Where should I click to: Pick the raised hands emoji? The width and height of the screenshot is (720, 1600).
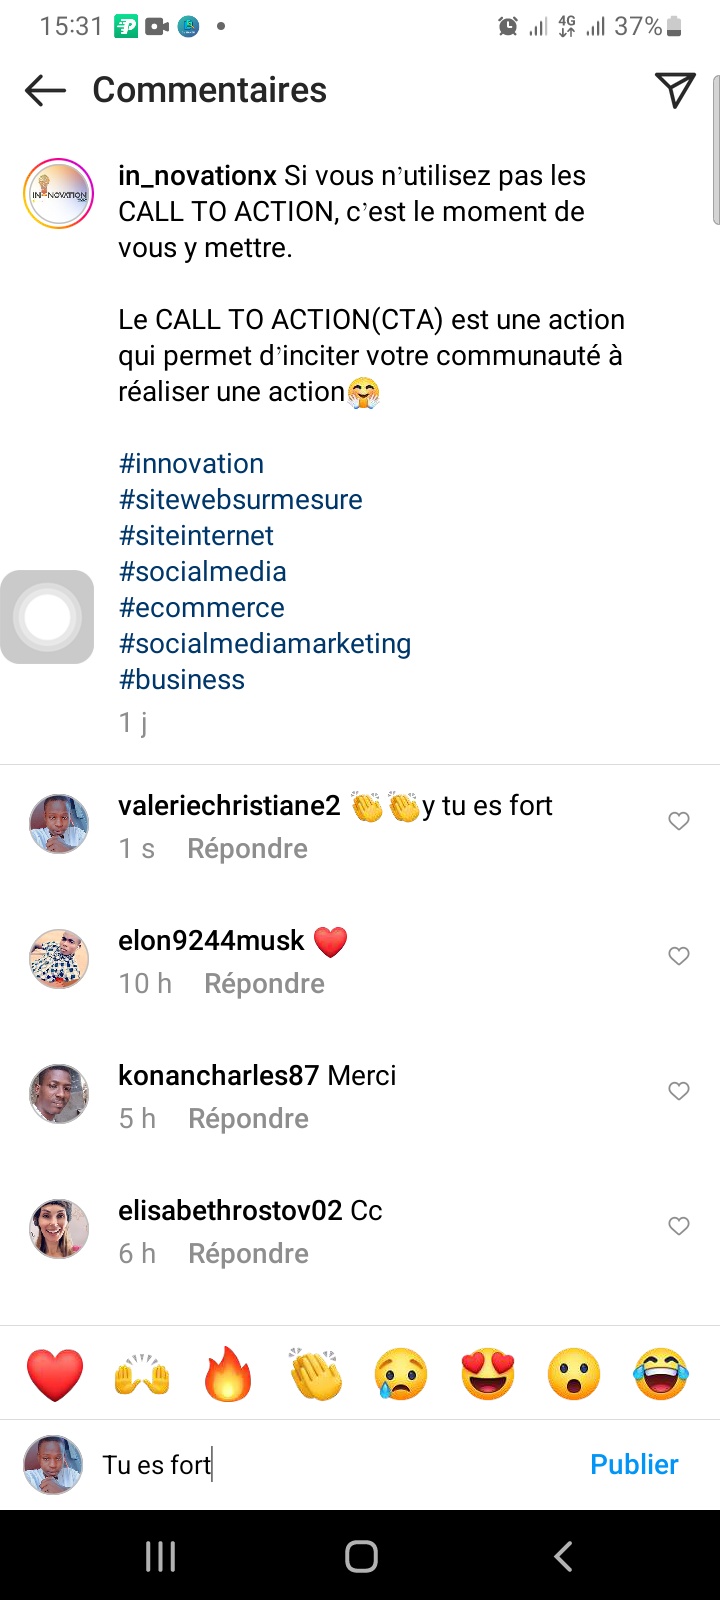coord(142,1374)
